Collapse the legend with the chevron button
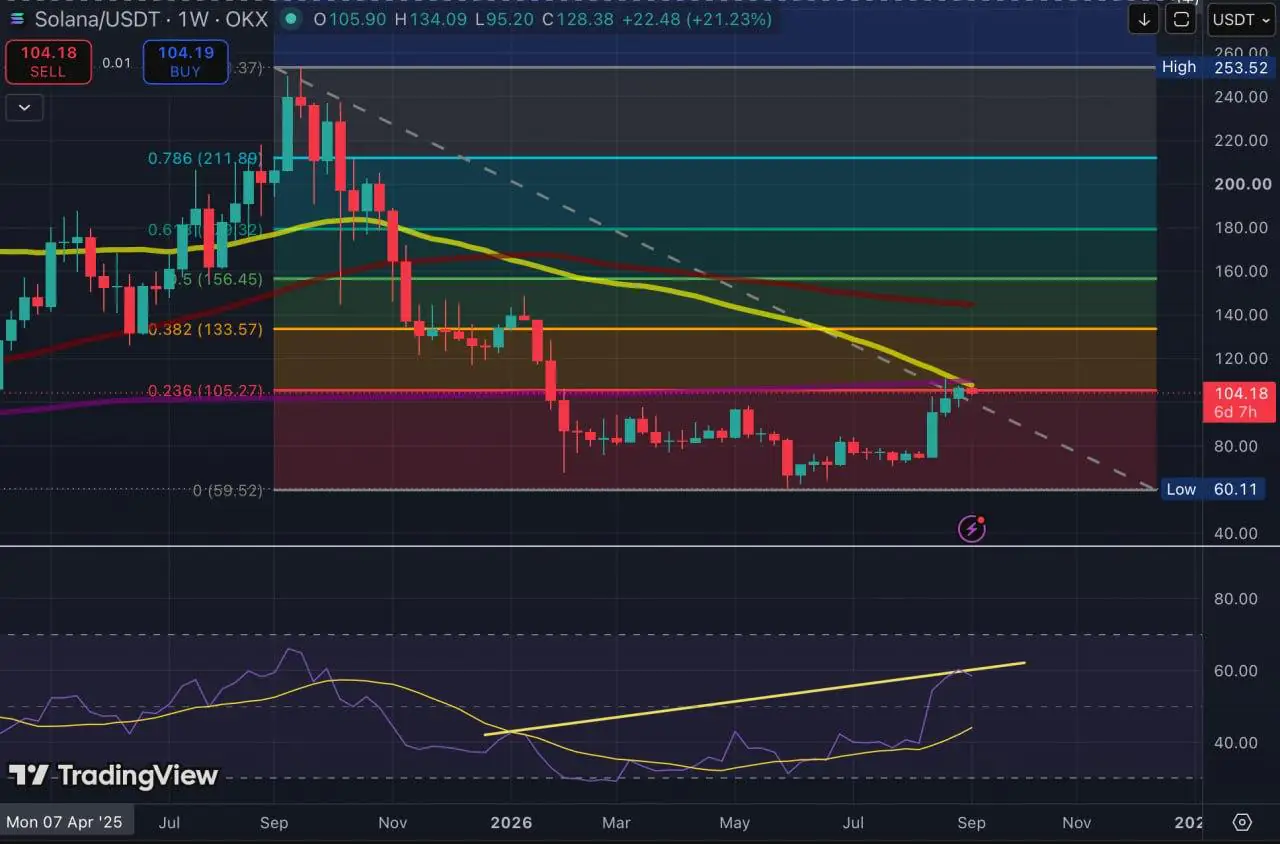 click(24, 107)
